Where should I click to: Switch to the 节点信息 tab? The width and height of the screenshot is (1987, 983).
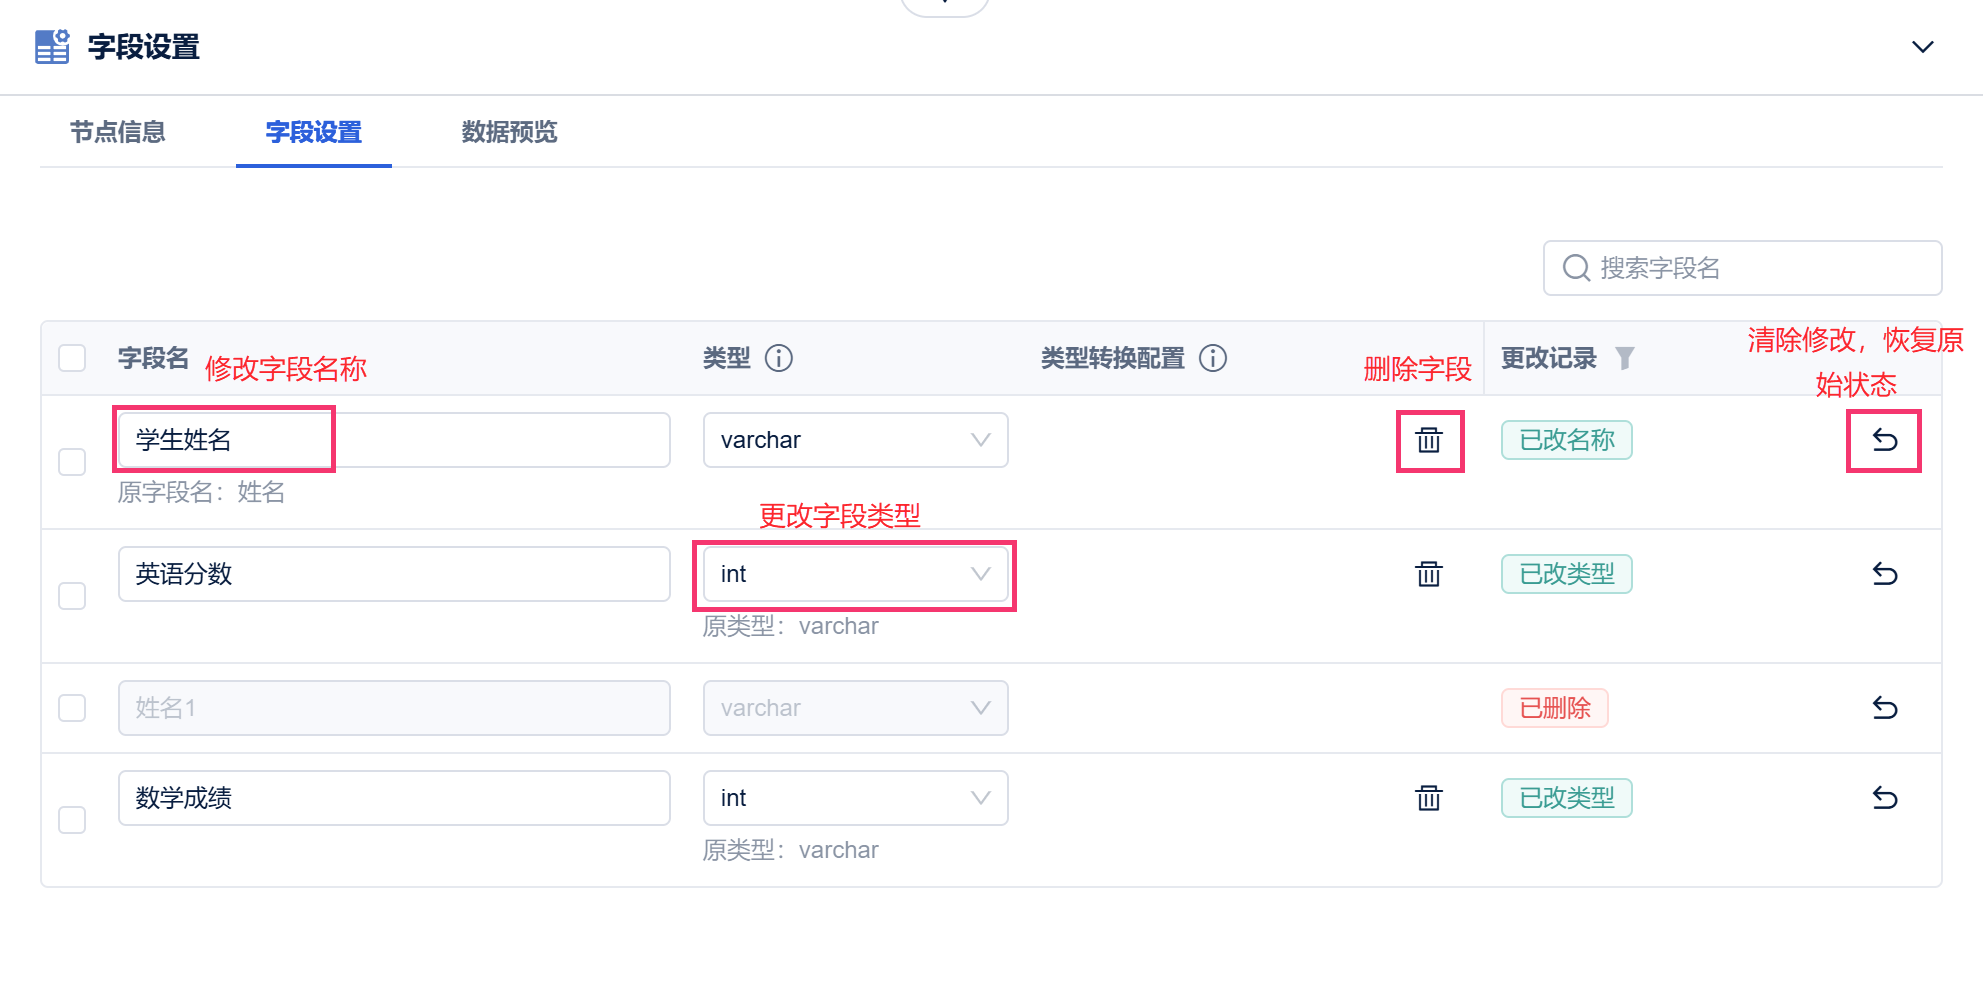(x=118, y=132)
